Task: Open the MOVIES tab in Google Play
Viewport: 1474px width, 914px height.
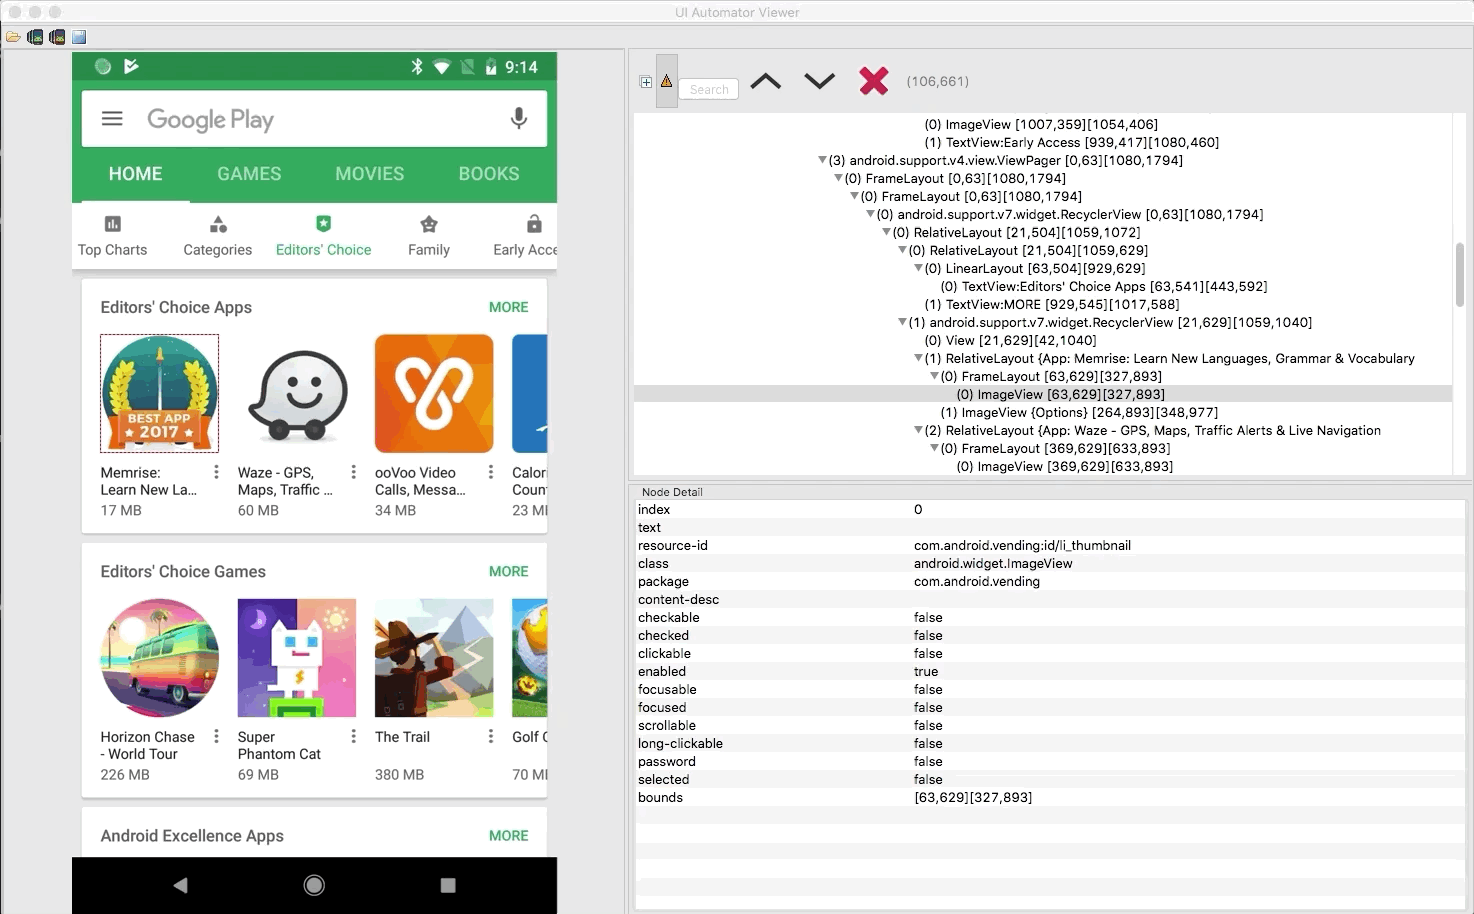Action: point(369,173)
